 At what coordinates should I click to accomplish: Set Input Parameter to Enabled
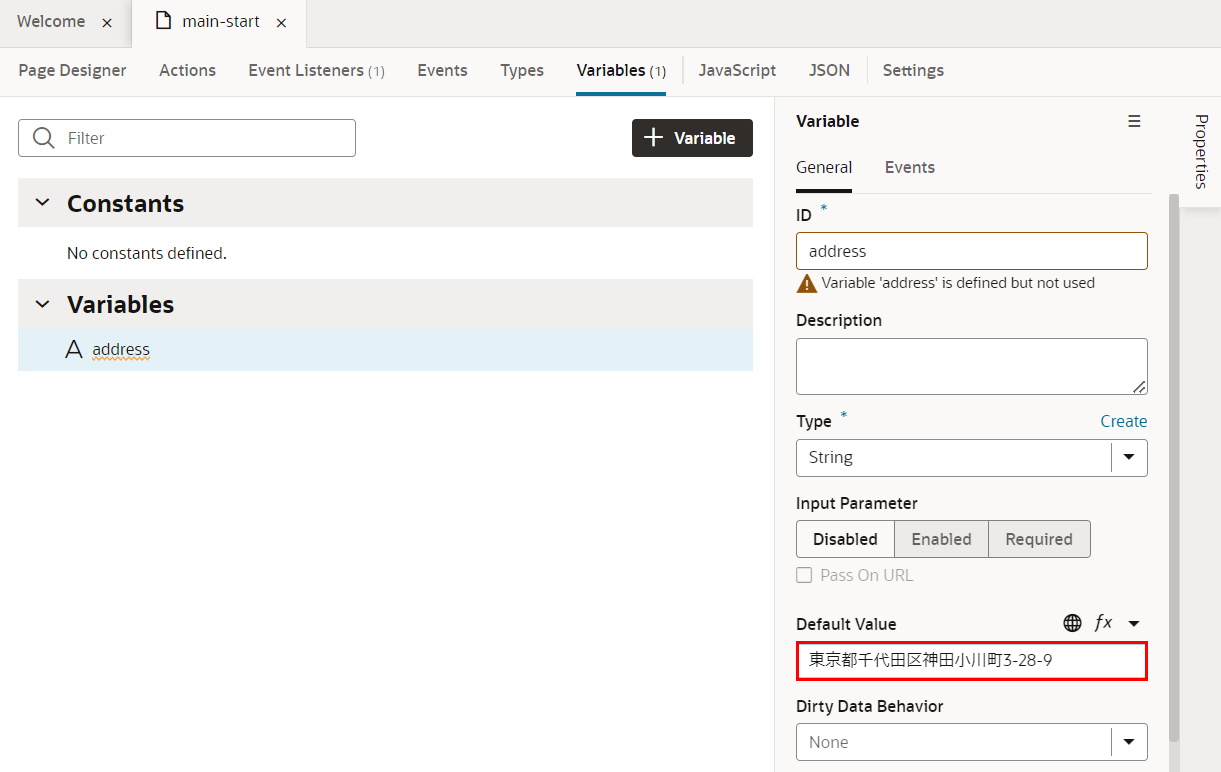tap(941, 539)
